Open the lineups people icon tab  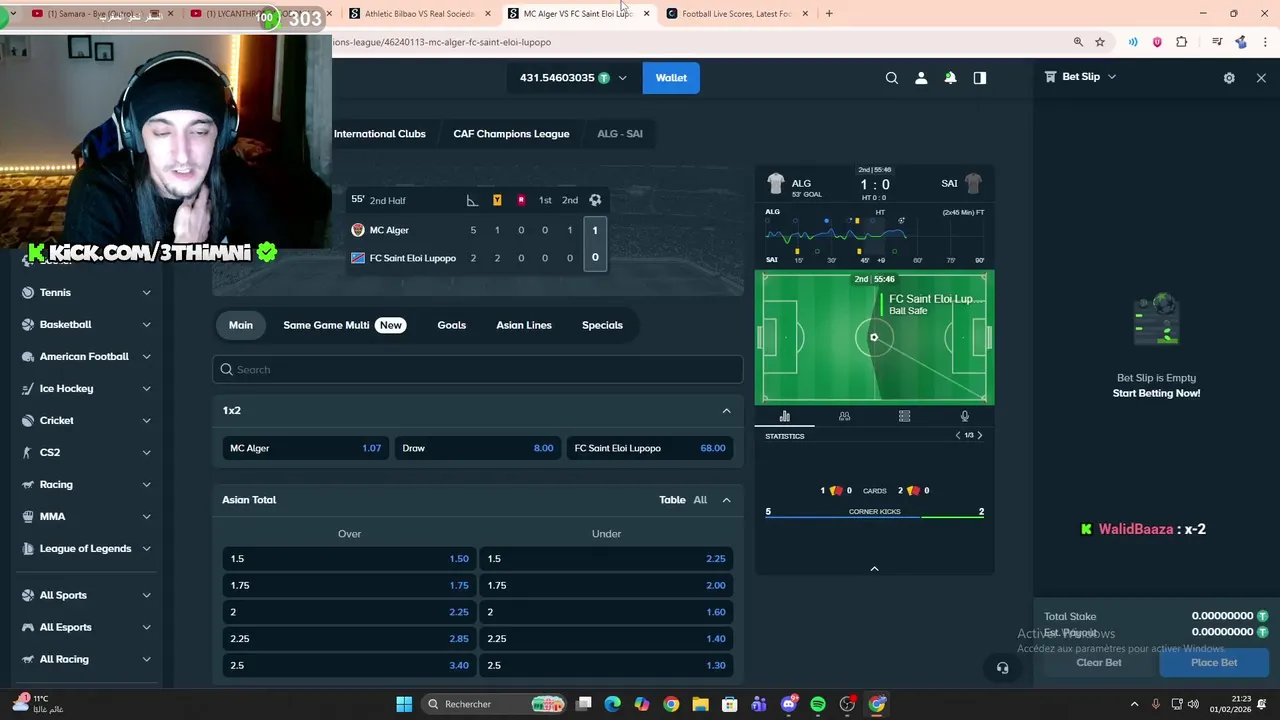pos(844,416)
